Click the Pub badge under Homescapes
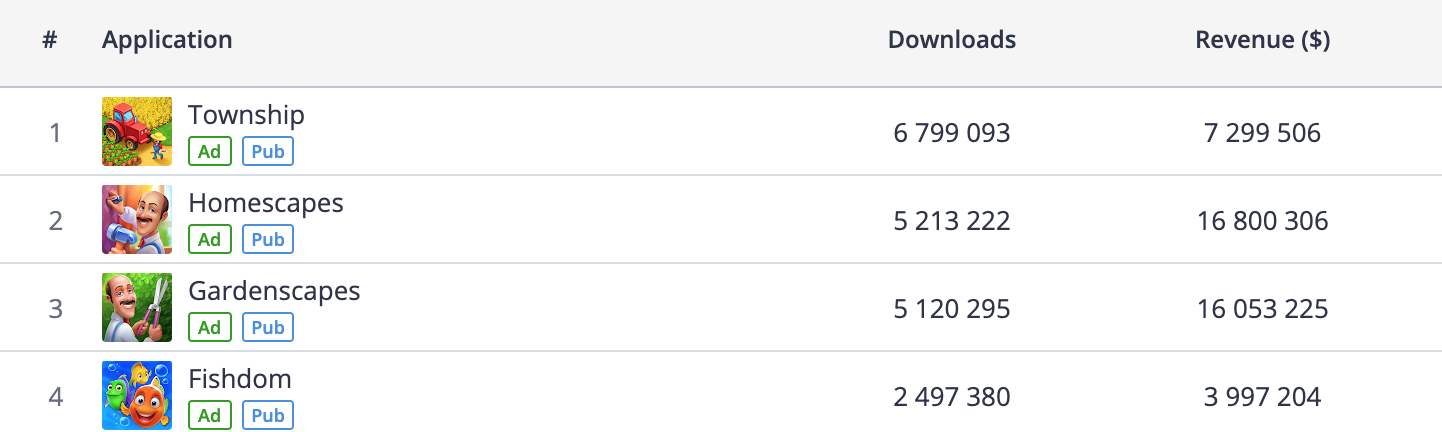This screenshot has height=432, width=1442. pos(268,240)
